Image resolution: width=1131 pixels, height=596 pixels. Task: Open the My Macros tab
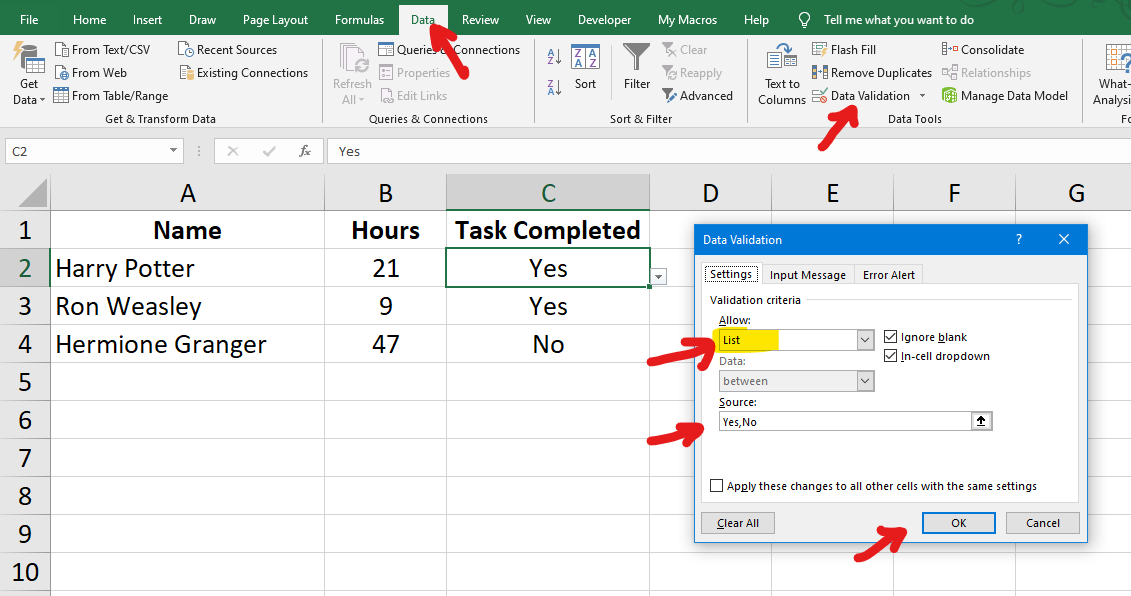(687, 19)
